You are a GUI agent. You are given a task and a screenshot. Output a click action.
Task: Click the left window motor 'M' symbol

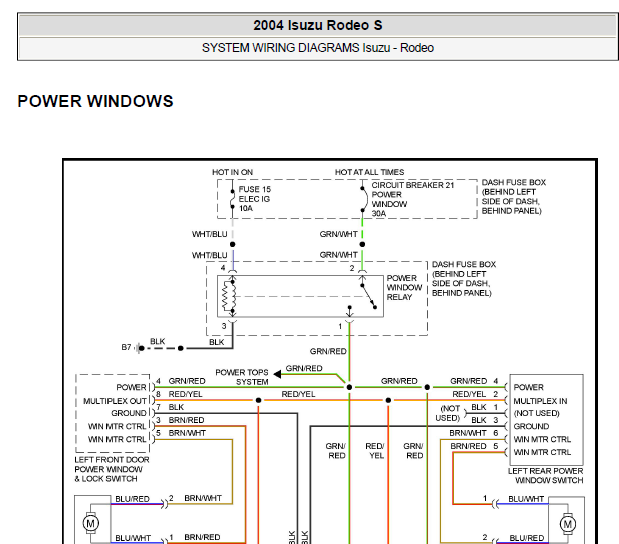pyautogui.click(x=90, y=523)
